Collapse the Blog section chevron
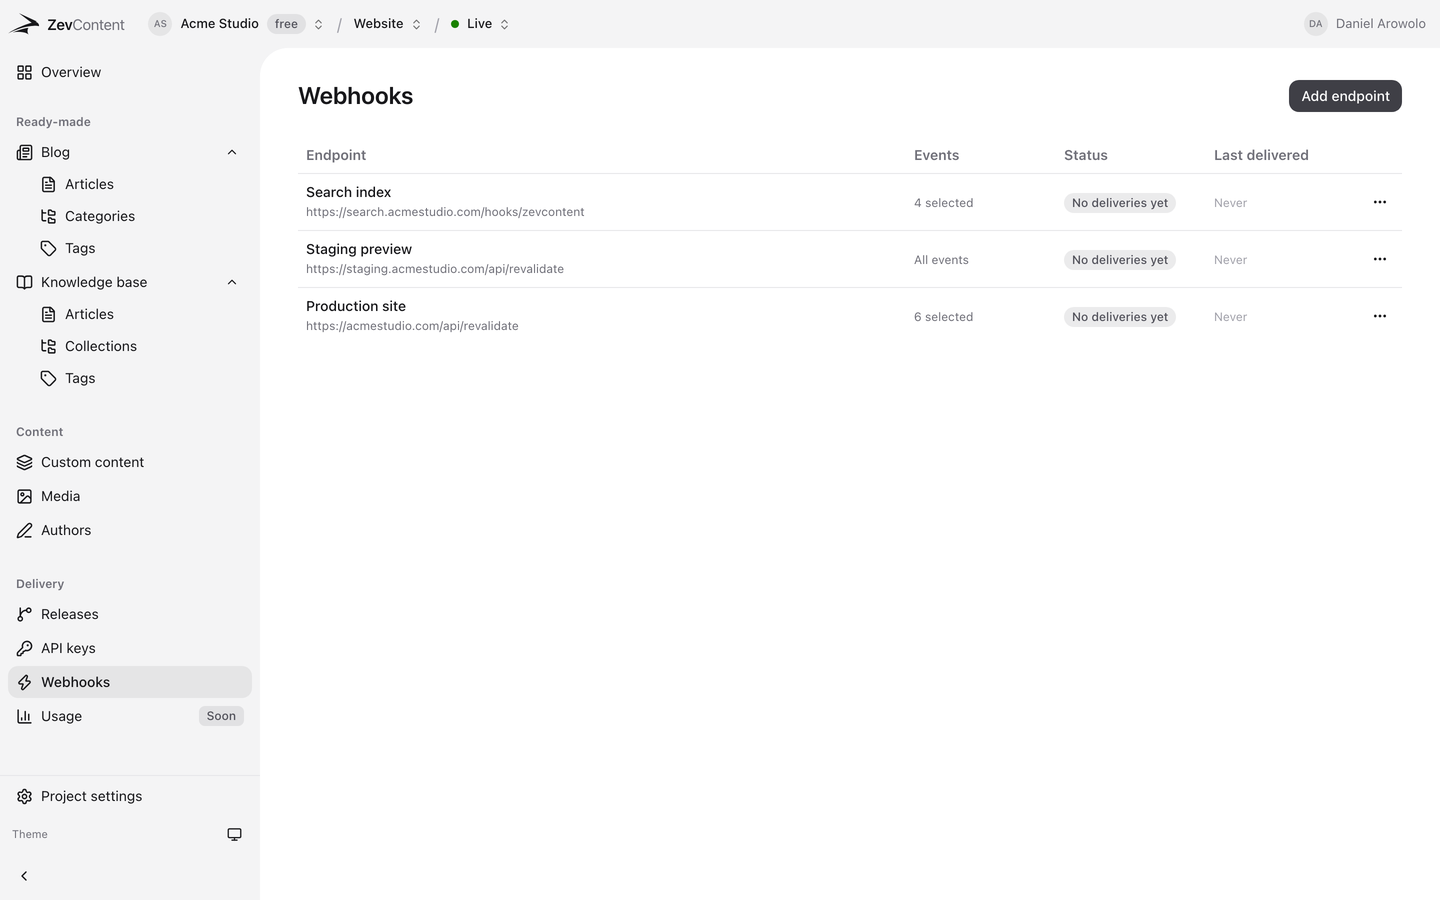 coord(232,152)
